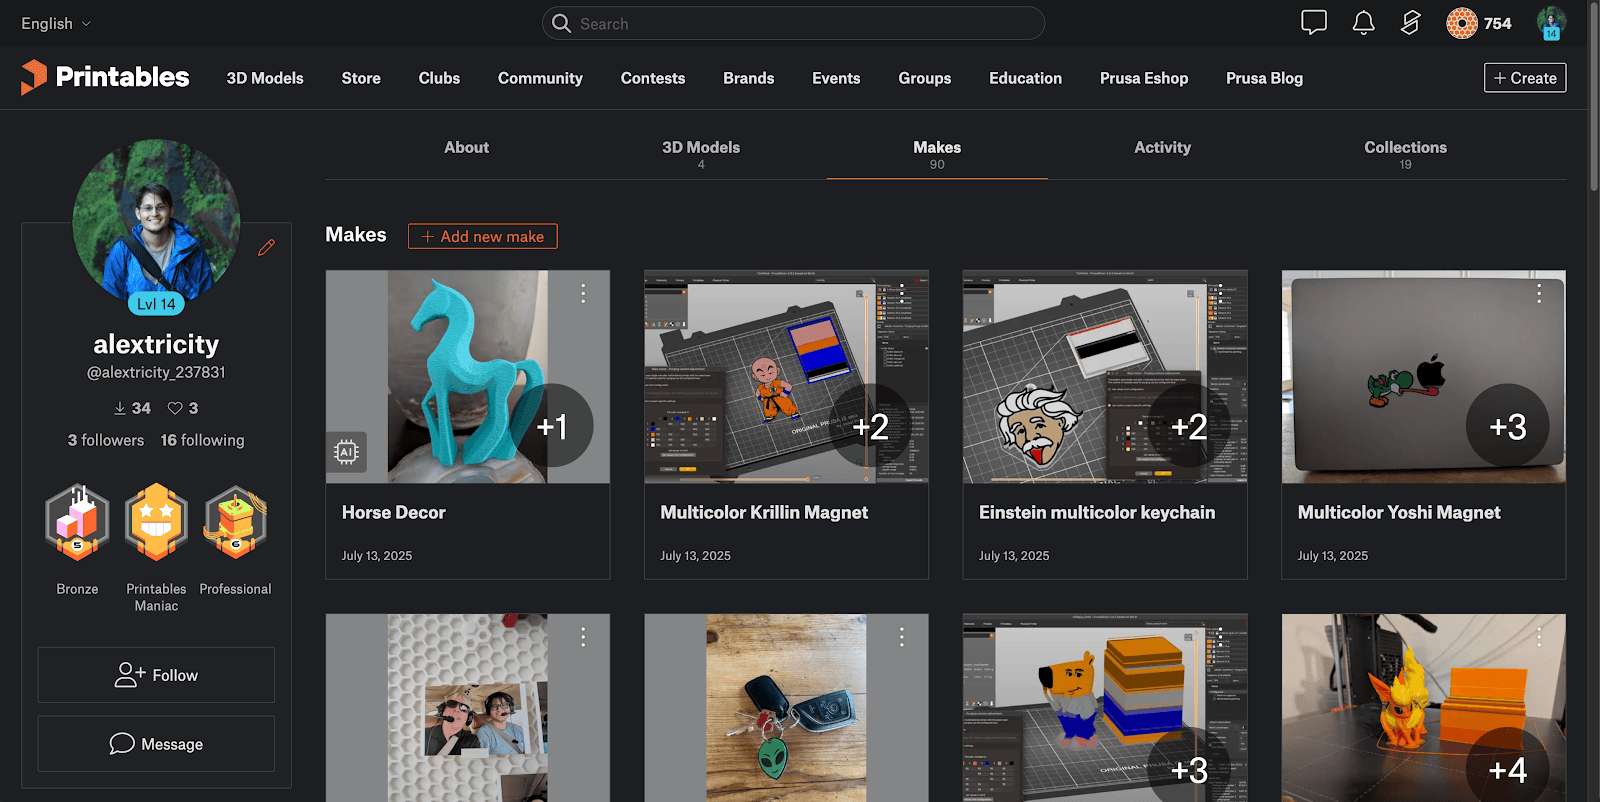Screen dimensions: 1600x802
Task: Open three-dot menu on Multicolor Yoshi Magnet
Action: tap(1539, 293)
